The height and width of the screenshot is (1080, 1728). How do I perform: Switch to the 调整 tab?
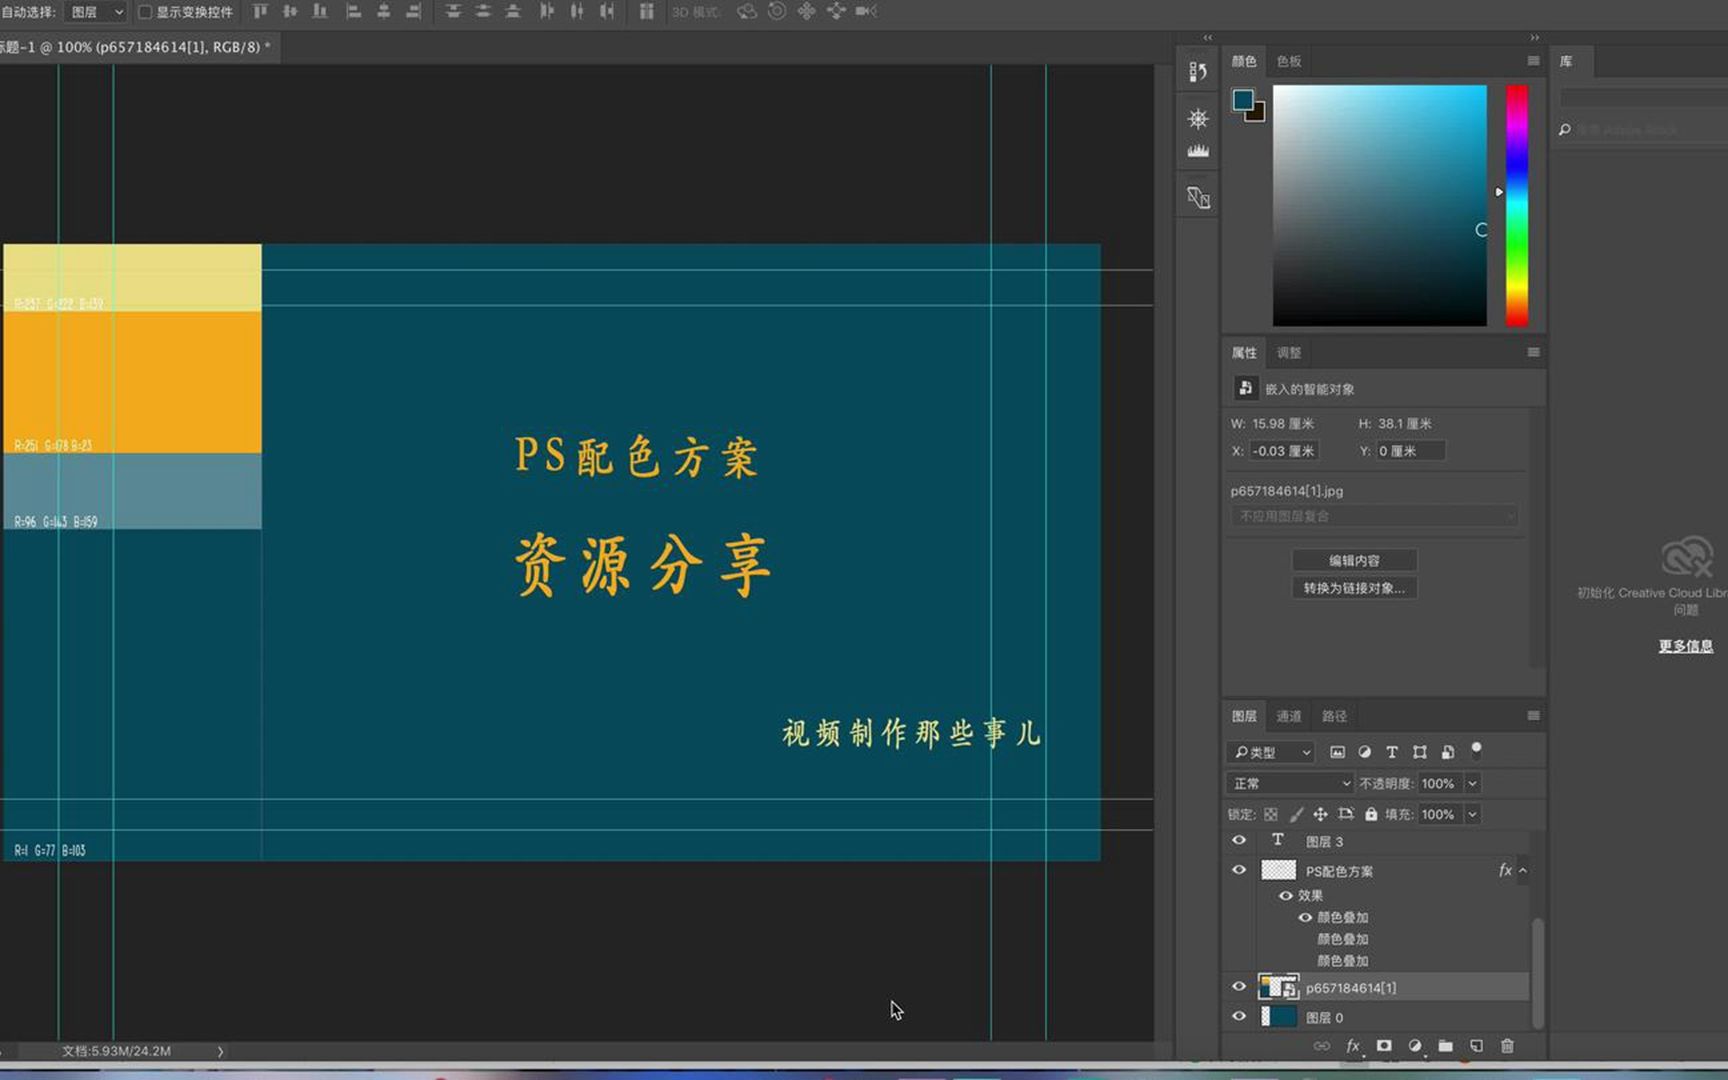click(1289, 352)
